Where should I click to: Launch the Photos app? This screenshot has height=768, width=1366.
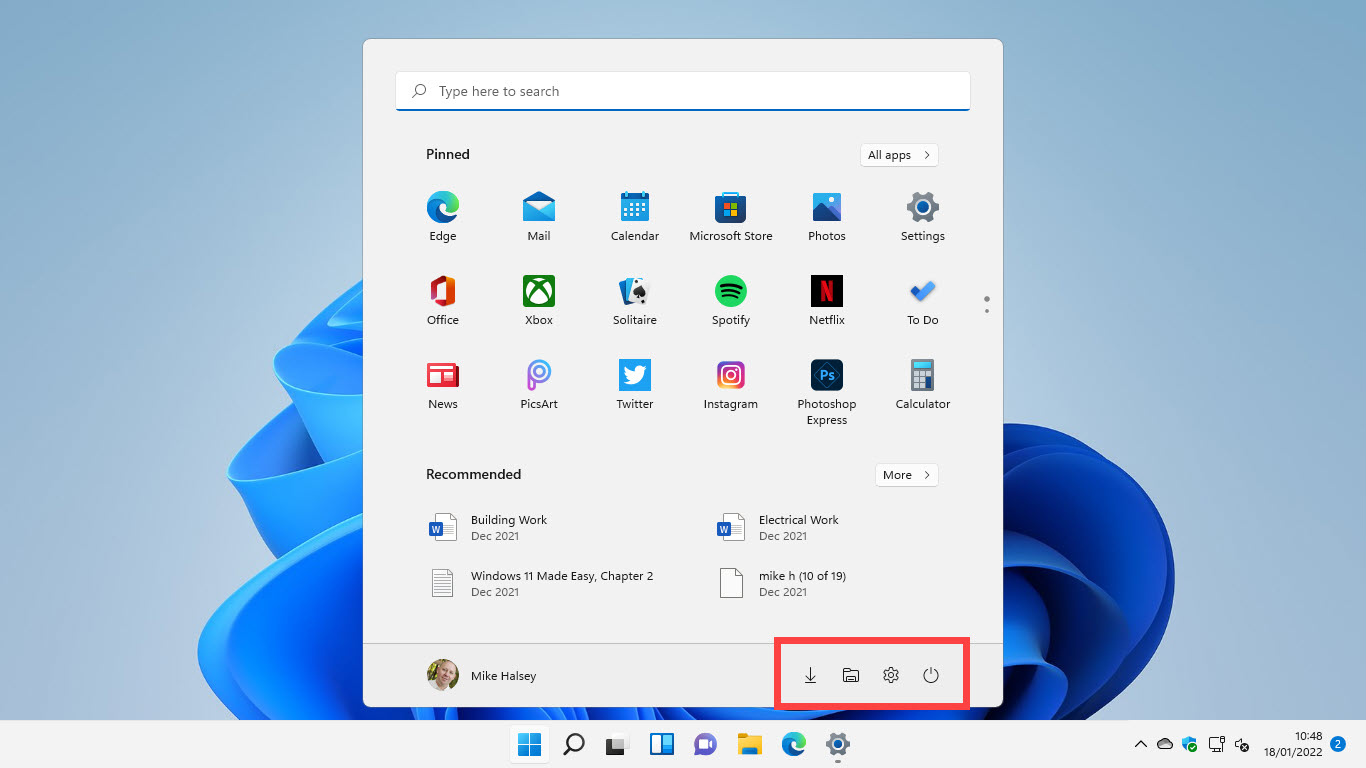point(827,217)
